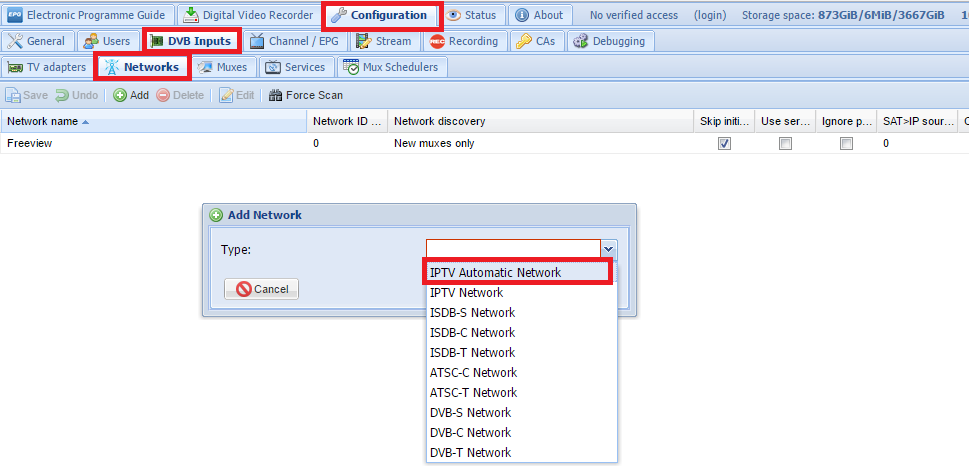Click the login link

coord(709,15)
